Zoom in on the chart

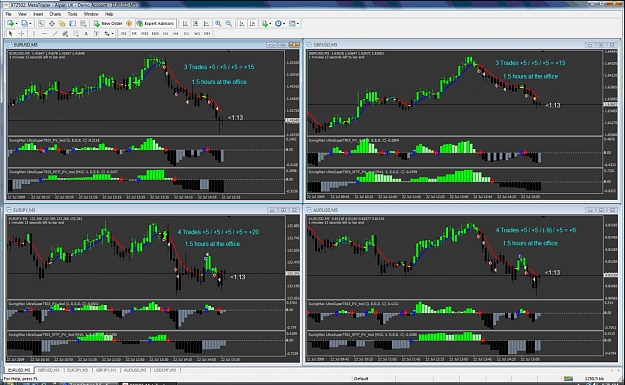point(218,24)
